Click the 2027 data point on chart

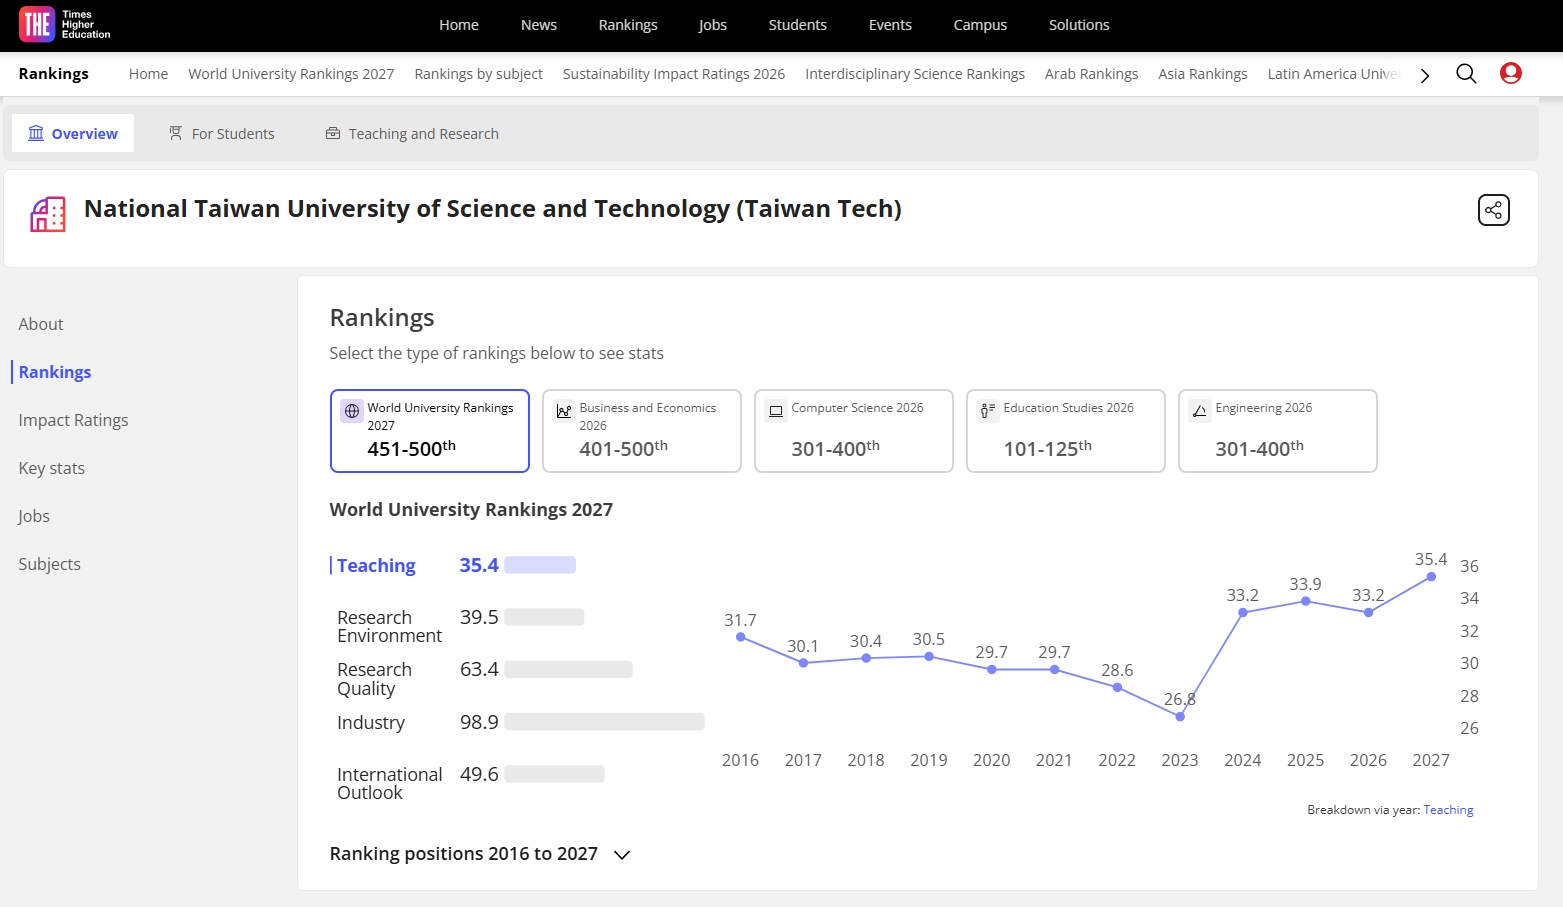pos(1431,577)
